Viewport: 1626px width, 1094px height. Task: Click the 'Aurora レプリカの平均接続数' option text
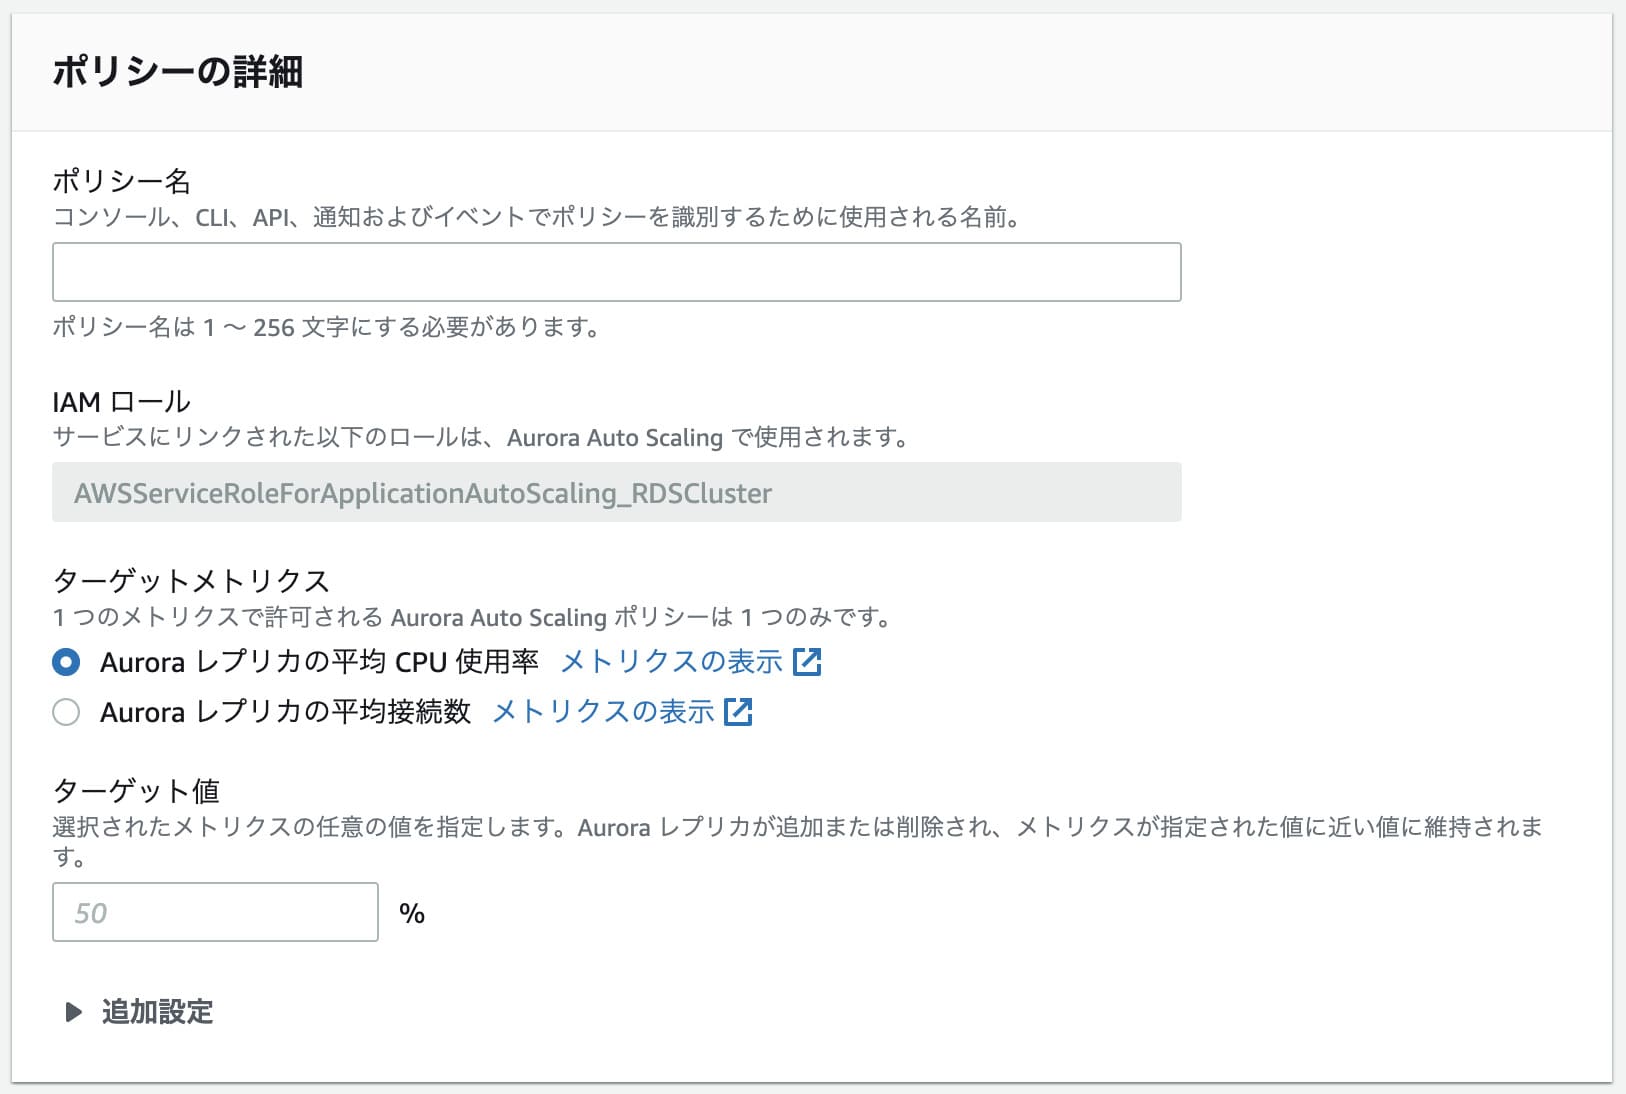[285, 712]
